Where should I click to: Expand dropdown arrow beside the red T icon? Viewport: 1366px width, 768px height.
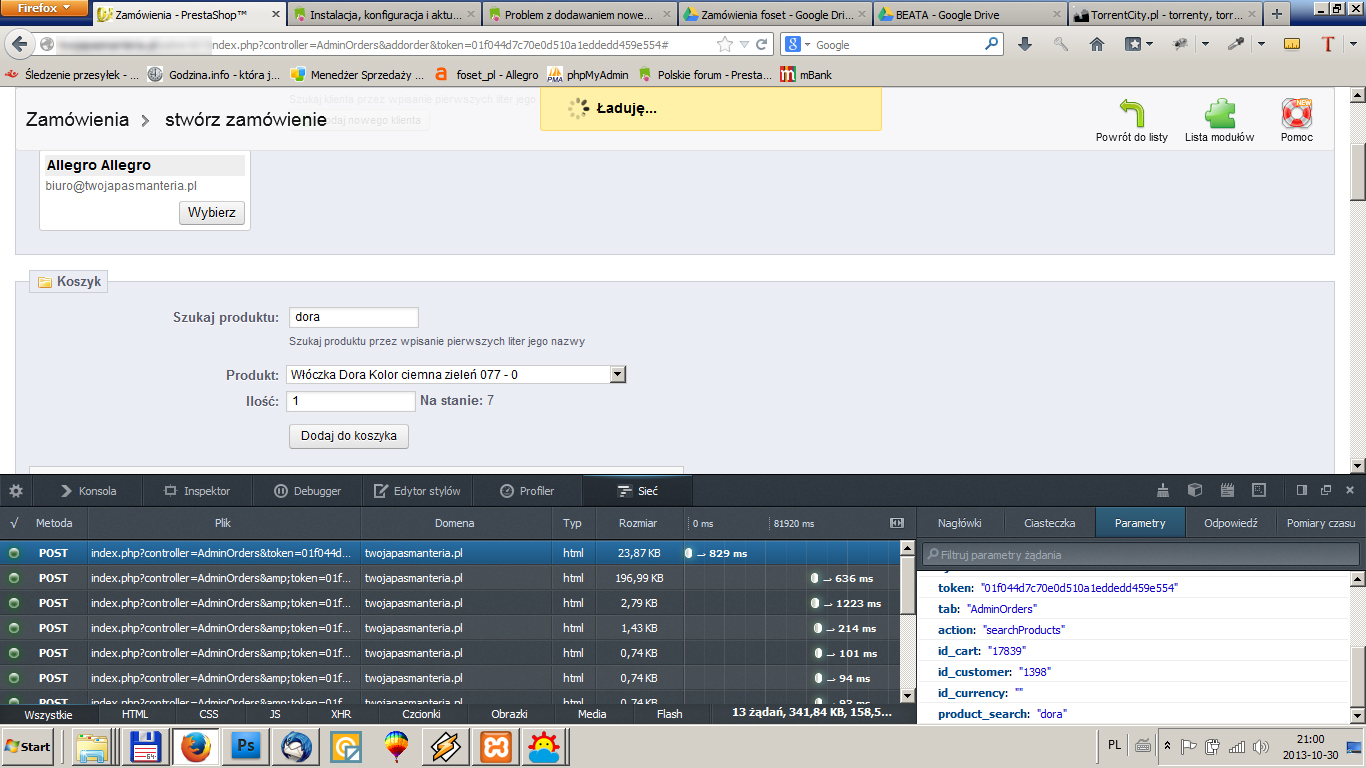1351,44
